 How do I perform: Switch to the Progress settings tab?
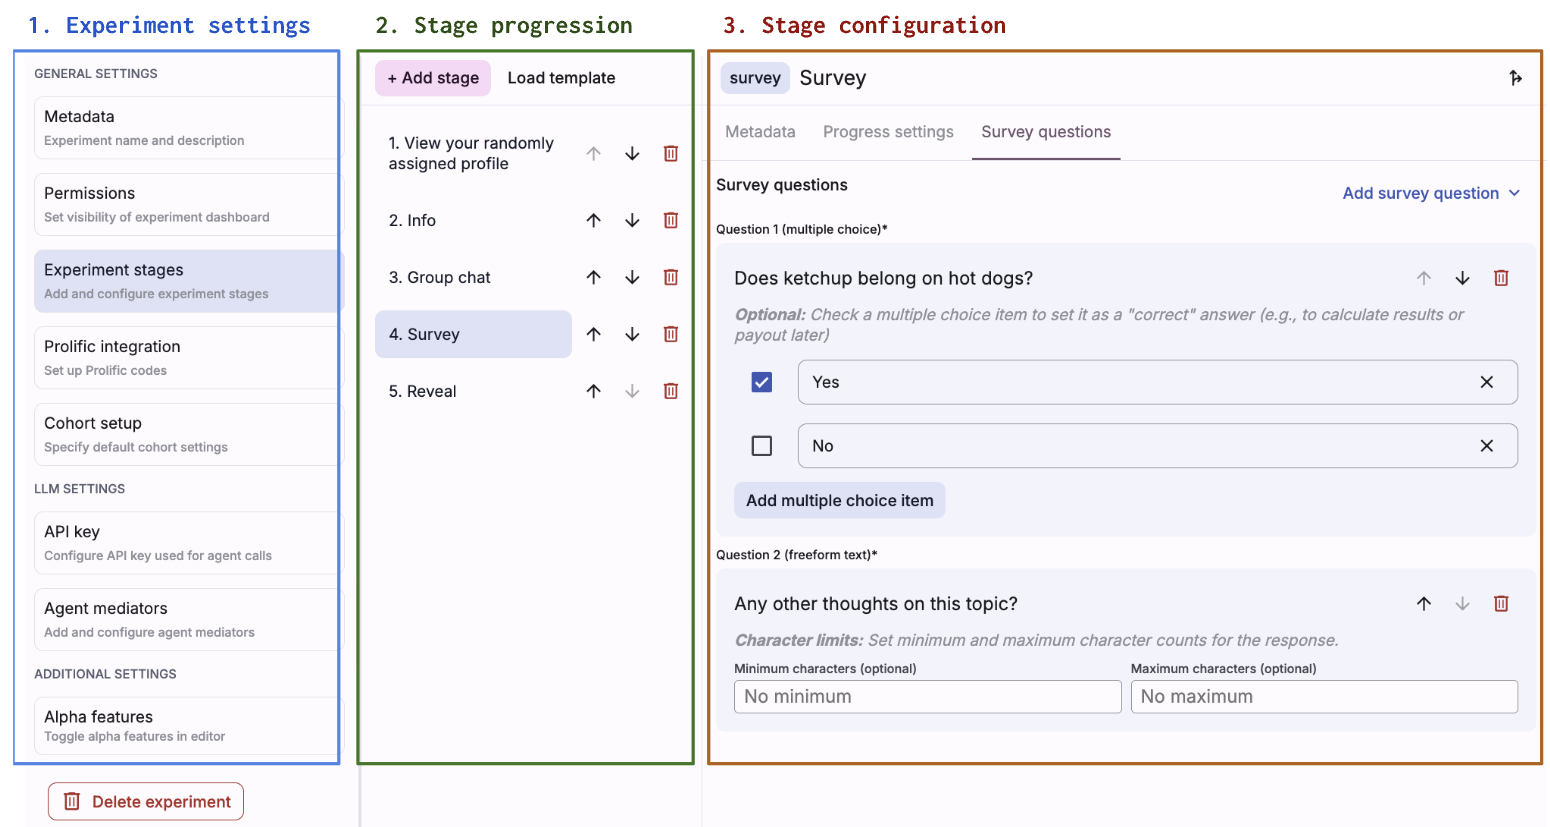click(x=888, y=132)
